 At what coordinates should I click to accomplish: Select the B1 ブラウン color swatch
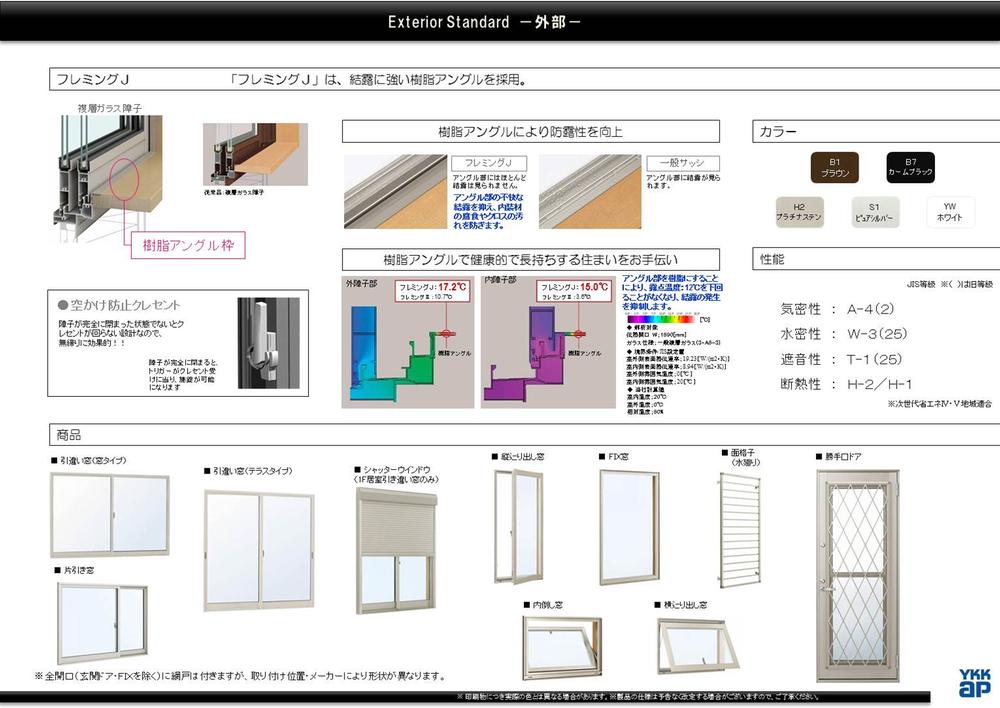coord(834,167)
